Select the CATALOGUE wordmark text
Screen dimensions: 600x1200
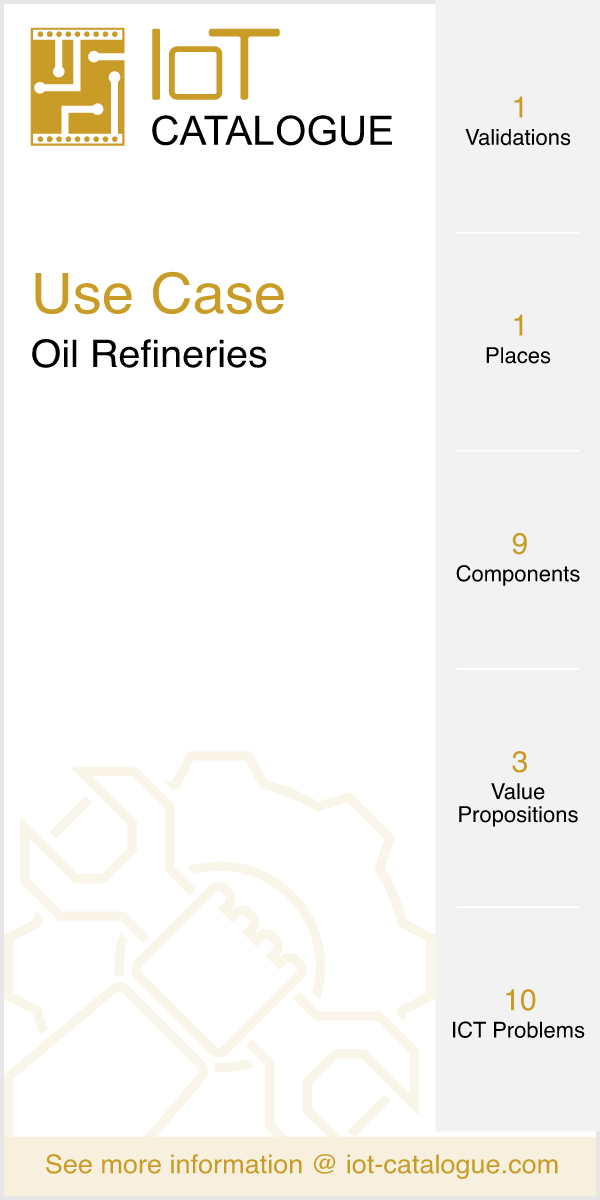[272, 131]
